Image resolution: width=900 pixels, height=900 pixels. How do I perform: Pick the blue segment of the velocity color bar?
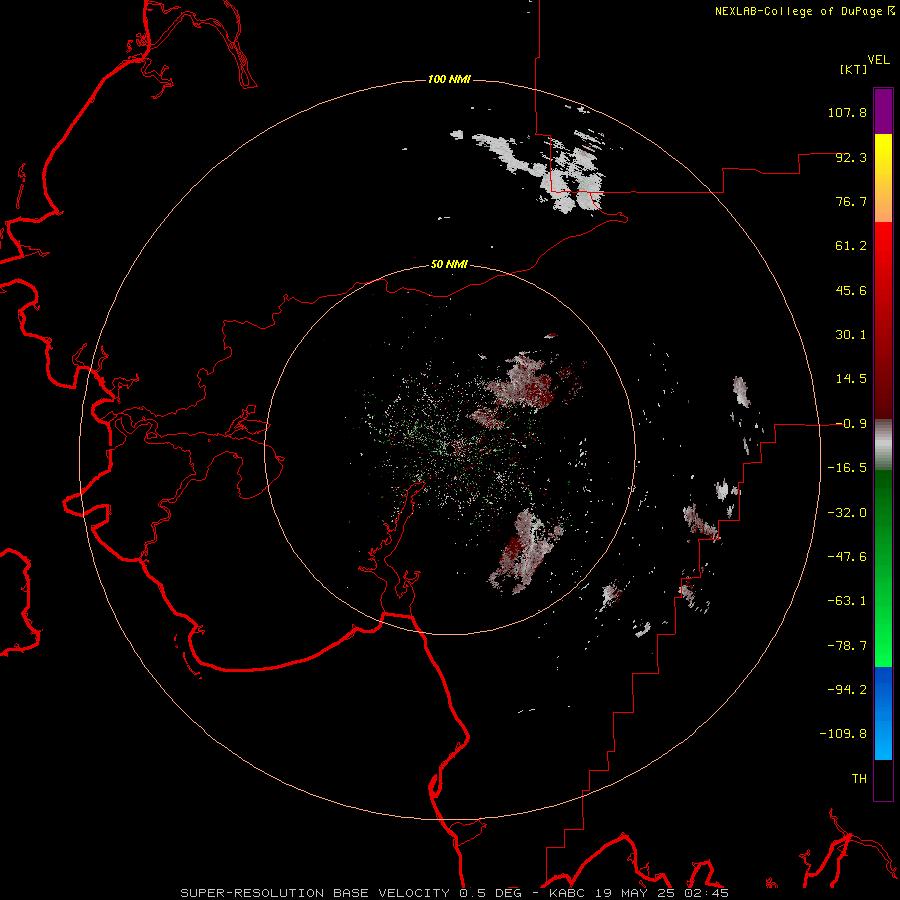tap(883, 713)
